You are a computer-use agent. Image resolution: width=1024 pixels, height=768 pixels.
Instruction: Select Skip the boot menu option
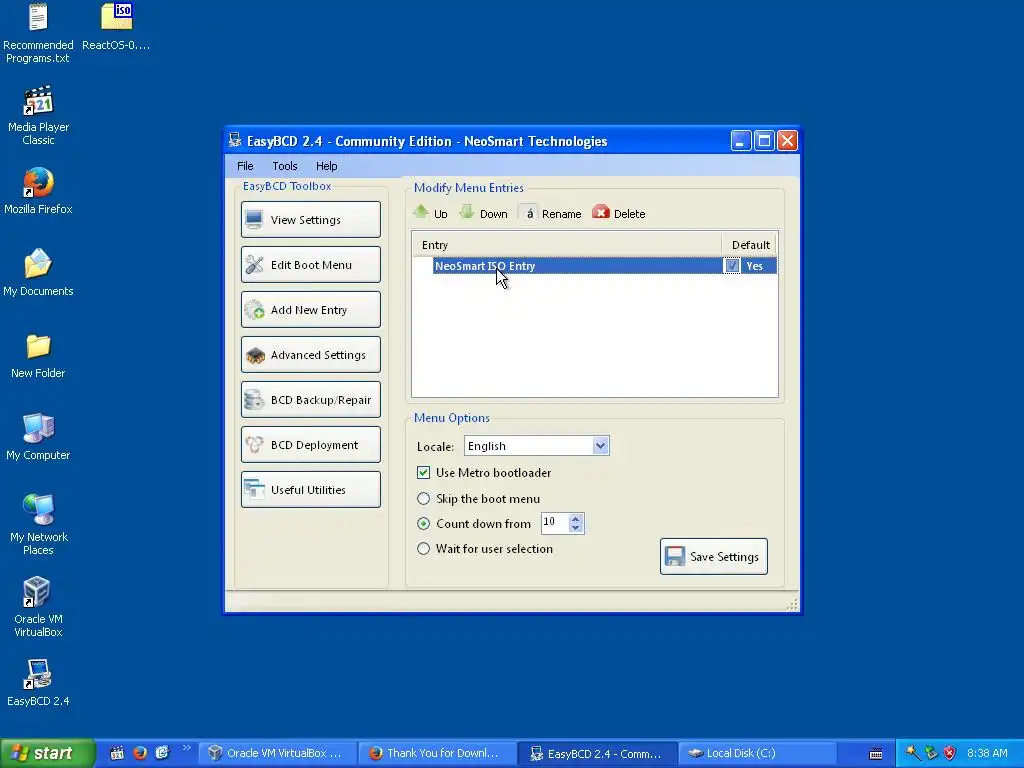point(423,498)
